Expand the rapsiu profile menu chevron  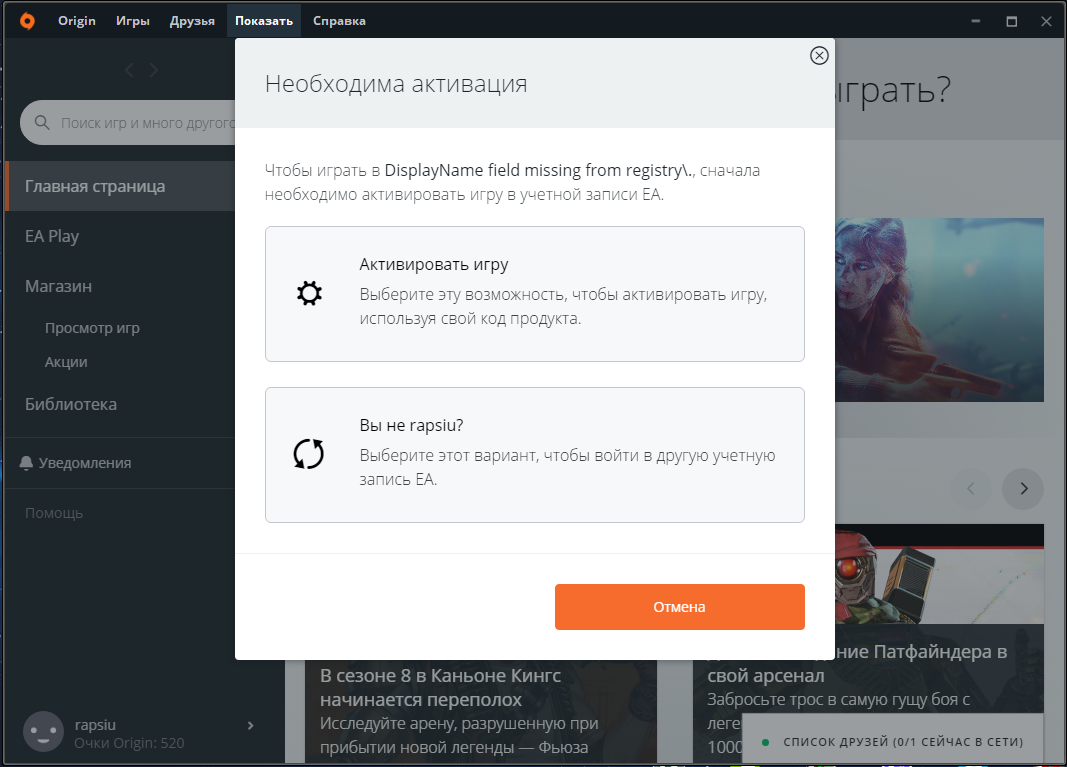[250, 725]
